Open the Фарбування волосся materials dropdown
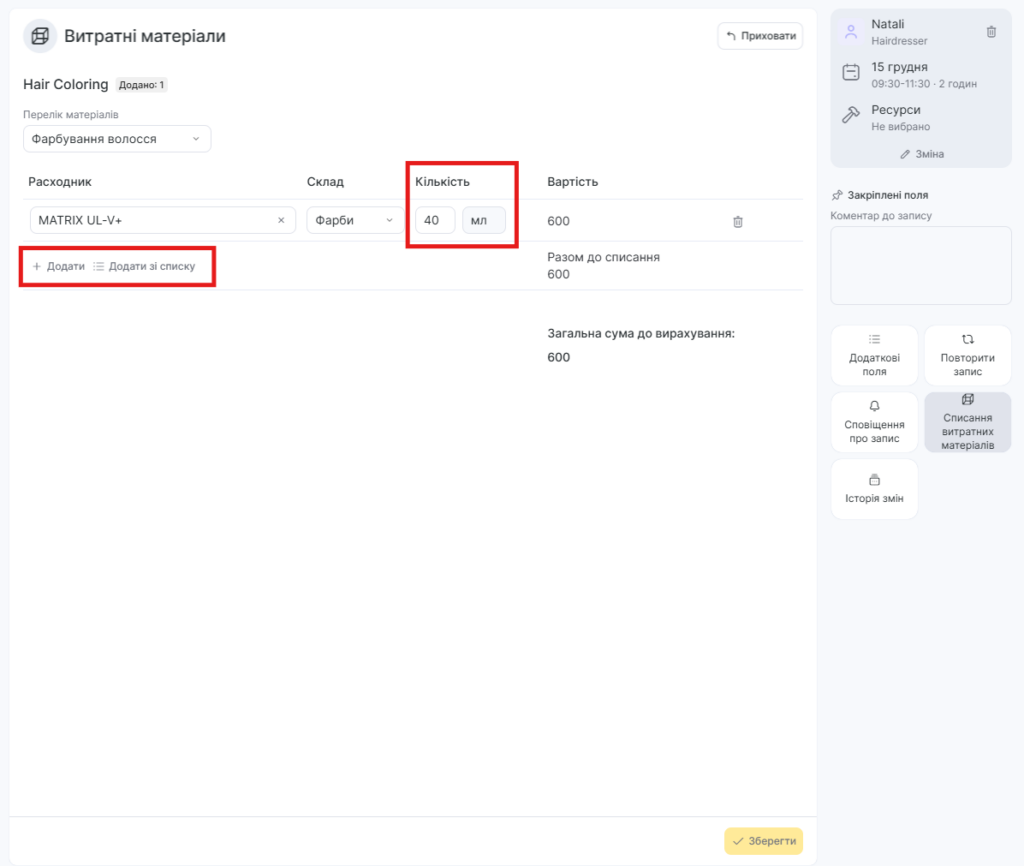Viewport: 1024px width, 866px height. click(117, 139)
